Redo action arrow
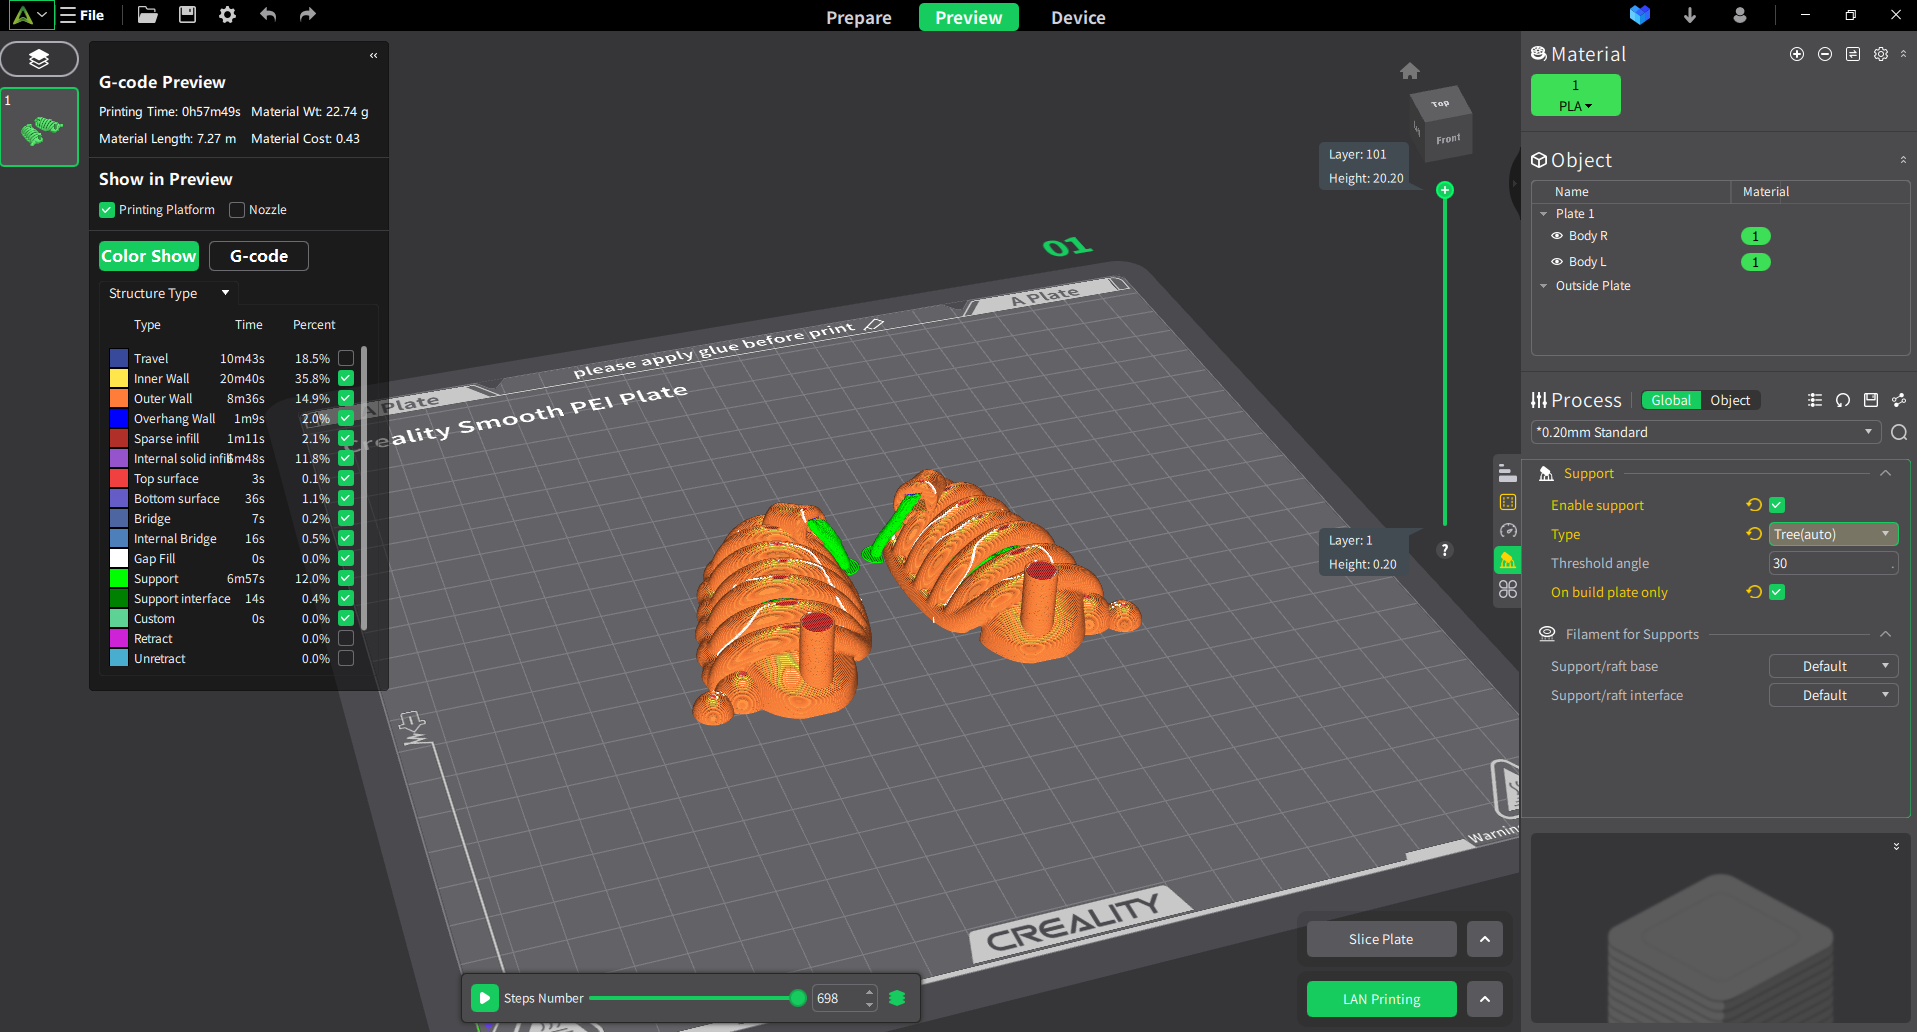1917x1032 pixels. click(x=308, y=15)
